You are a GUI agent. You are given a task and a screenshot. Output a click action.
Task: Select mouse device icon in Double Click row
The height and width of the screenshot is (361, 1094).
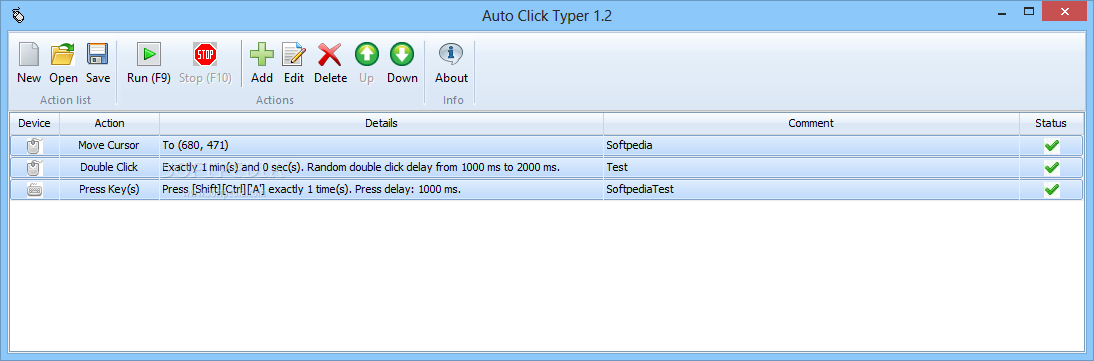[34, 168]
